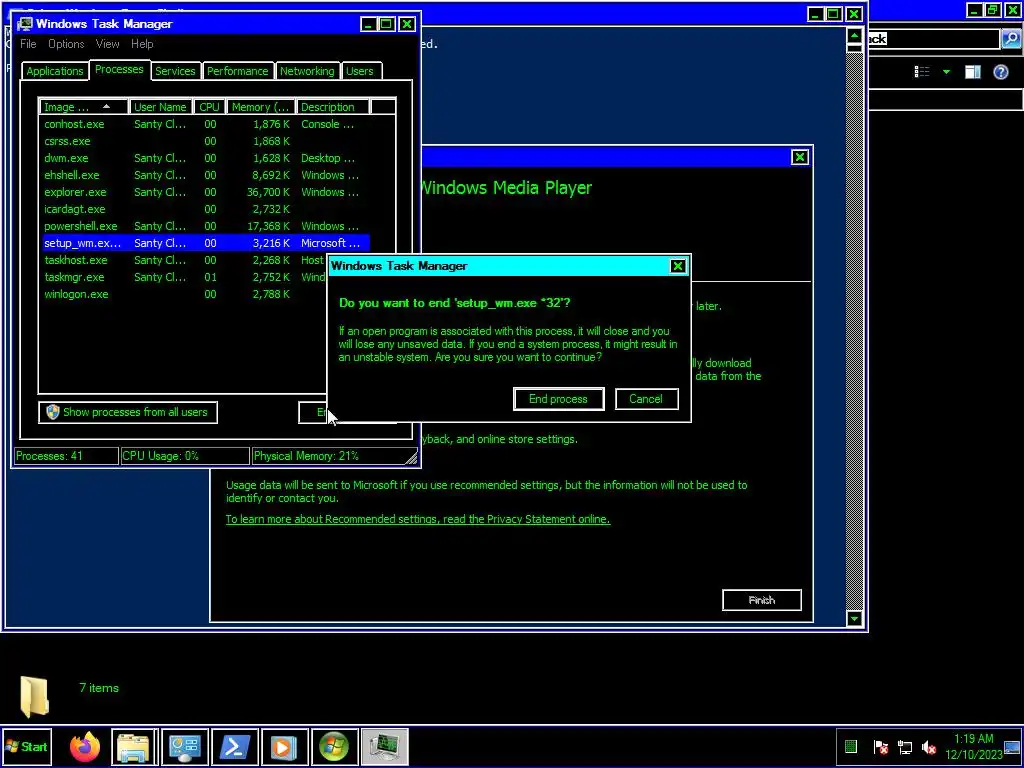This screenshot has width=1024, height=768.
Task: Switch to the Performance tab
Action: click(x=238, y=71)
